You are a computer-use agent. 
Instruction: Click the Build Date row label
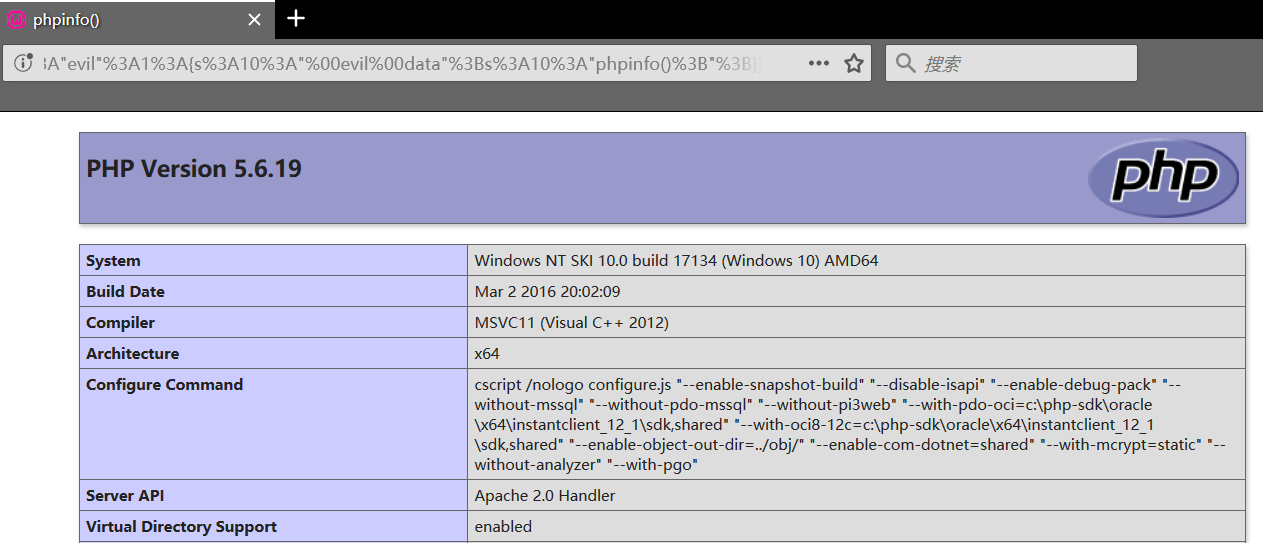[125, 292]
